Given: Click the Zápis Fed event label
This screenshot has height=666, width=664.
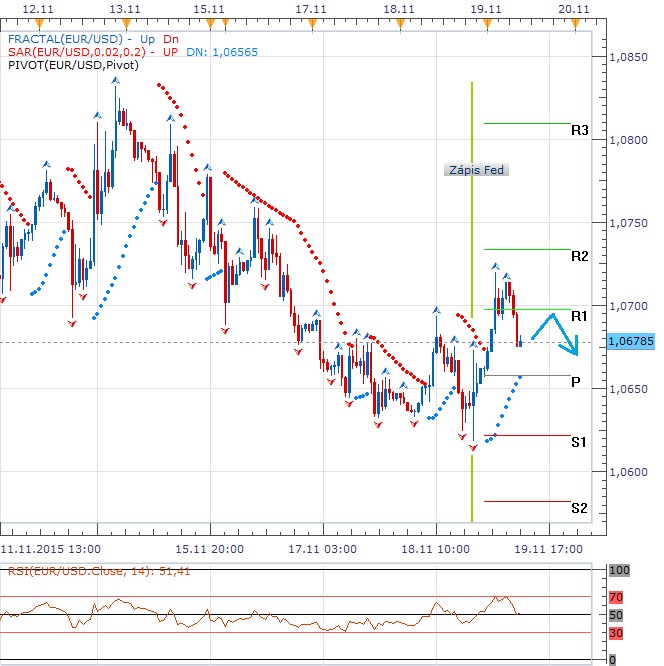Looking at the screenshot, I should (476, 170).
